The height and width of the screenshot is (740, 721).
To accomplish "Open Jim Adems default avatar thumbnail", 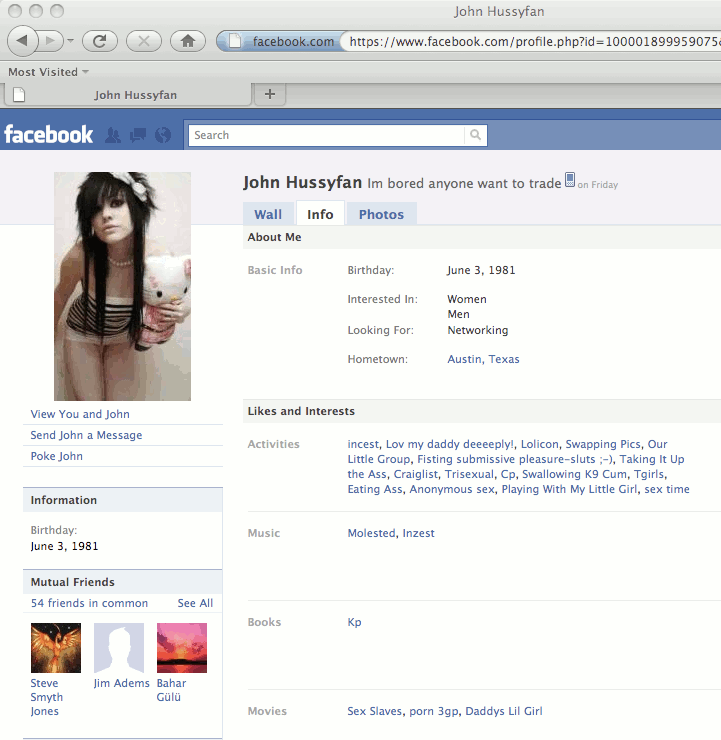I will [119, 648].
